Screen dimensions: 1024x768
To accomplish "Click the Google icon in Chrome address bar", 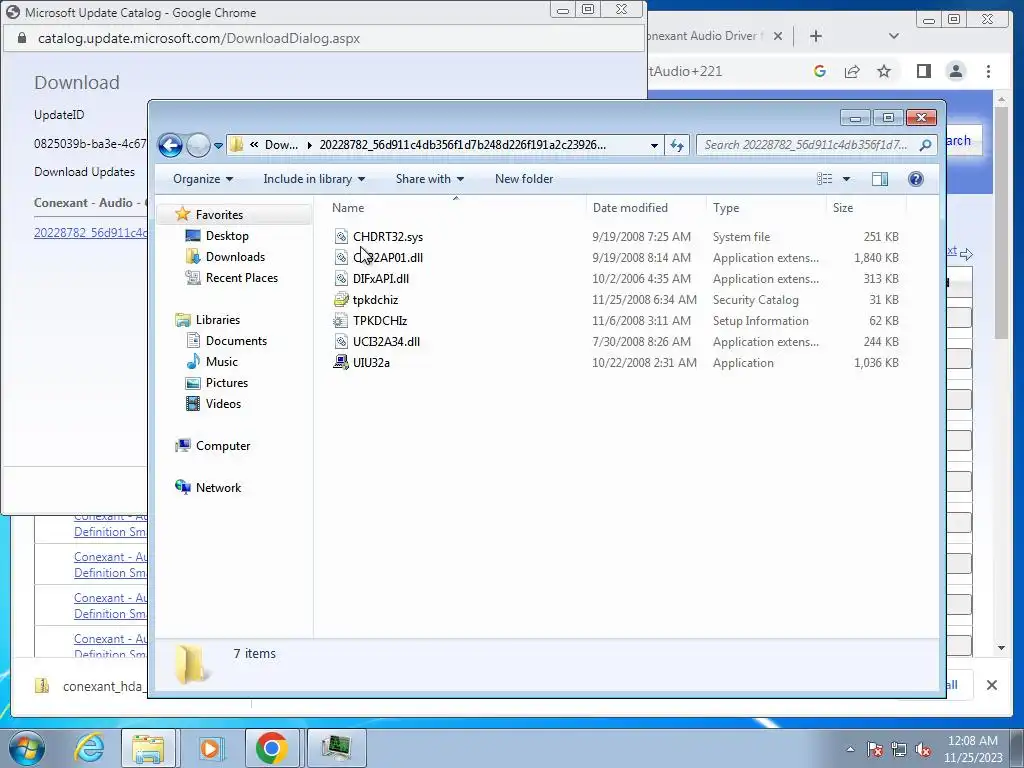I will click(820, 71).
